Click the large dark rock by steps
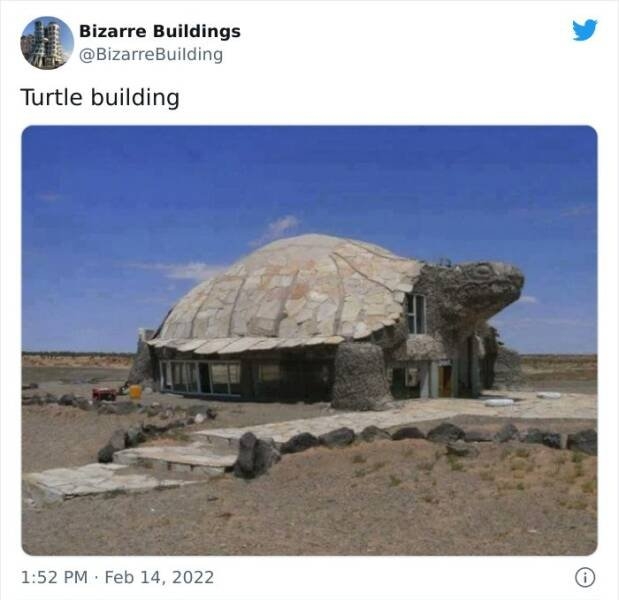 [x=255, y=455]
